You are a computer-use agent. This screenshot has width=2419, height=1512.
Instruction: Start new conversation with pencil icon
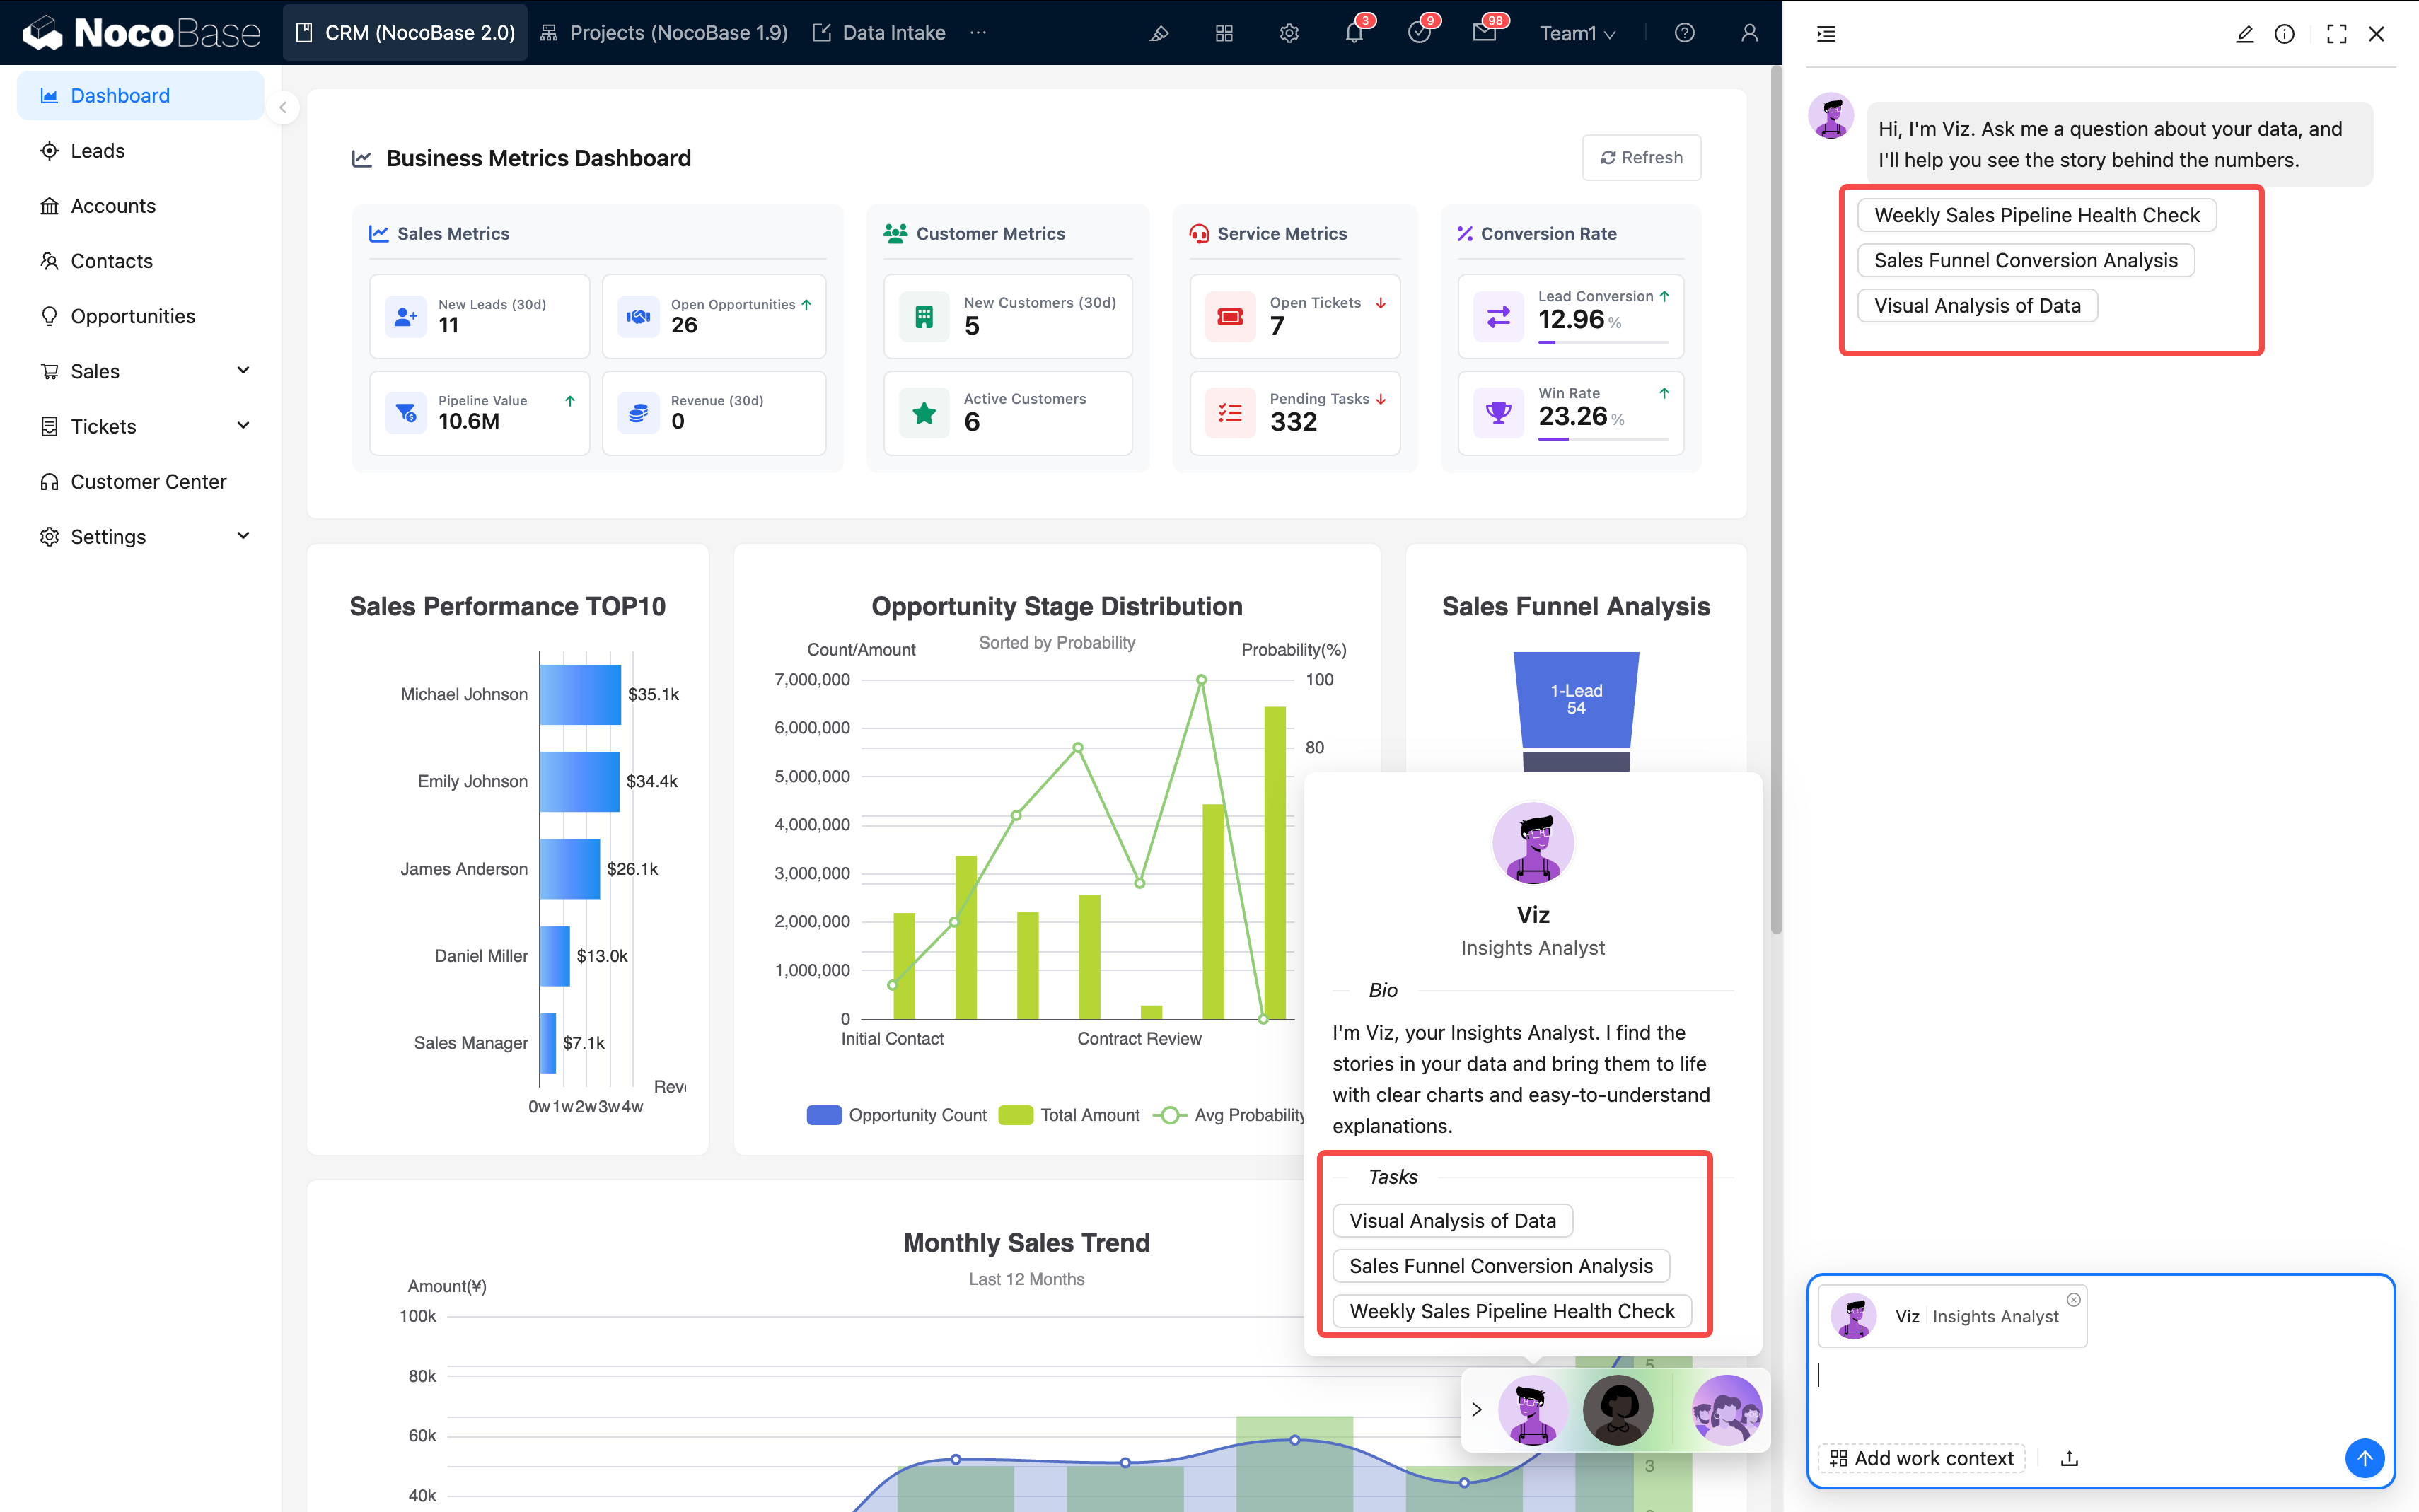(x=2244, y=34)
